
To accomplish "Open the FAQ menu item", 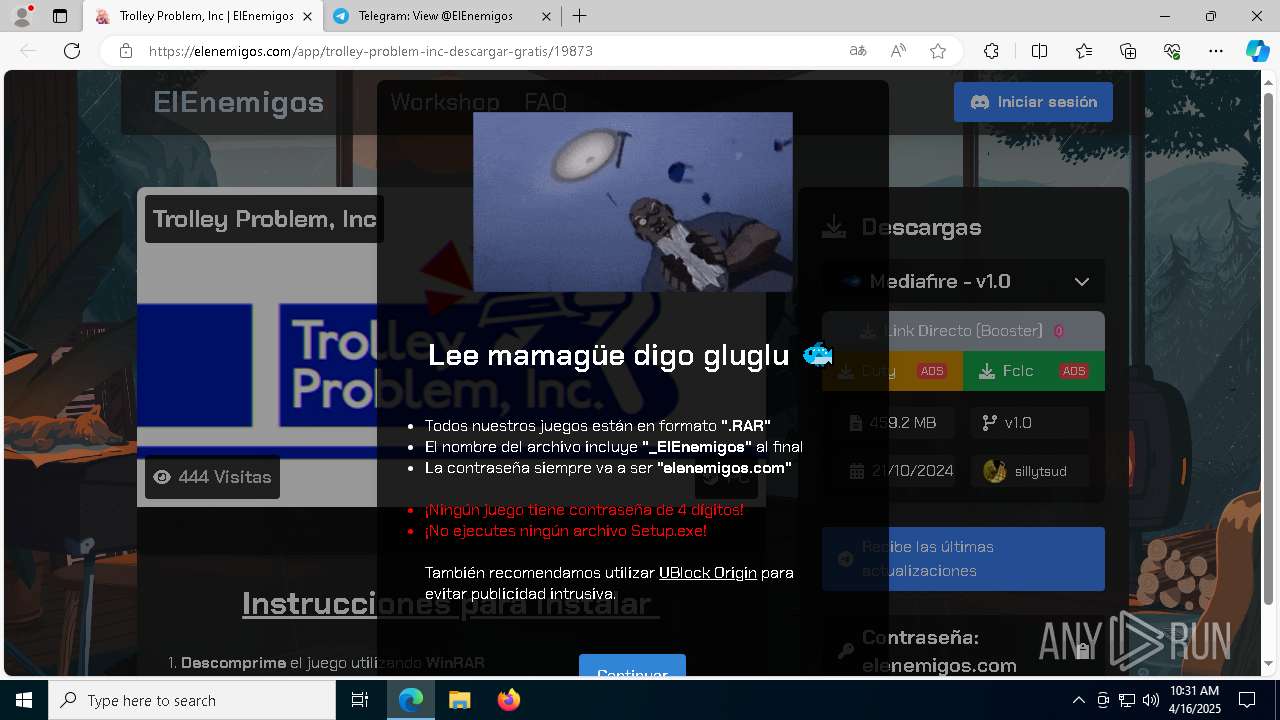I will click(545, 102).
